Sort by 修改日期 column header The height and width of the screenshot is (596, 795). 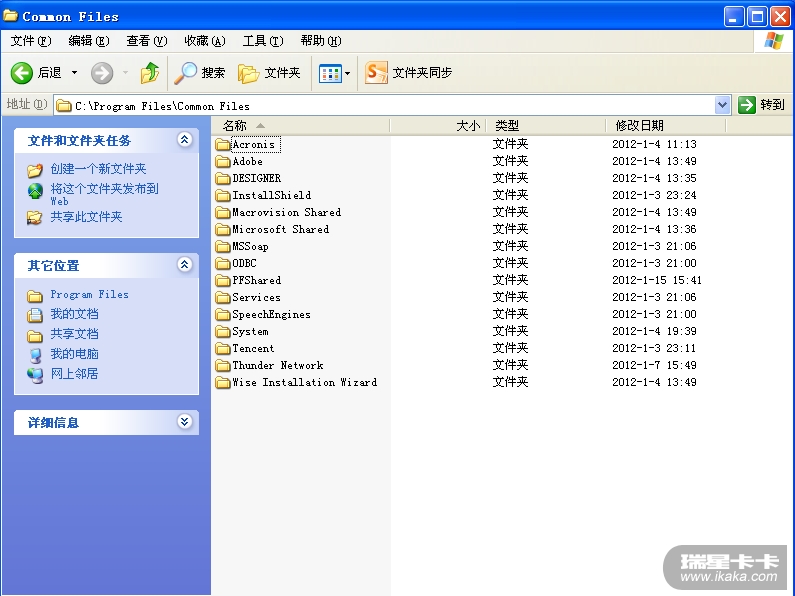pyautogui.click(x=666, y=125)
